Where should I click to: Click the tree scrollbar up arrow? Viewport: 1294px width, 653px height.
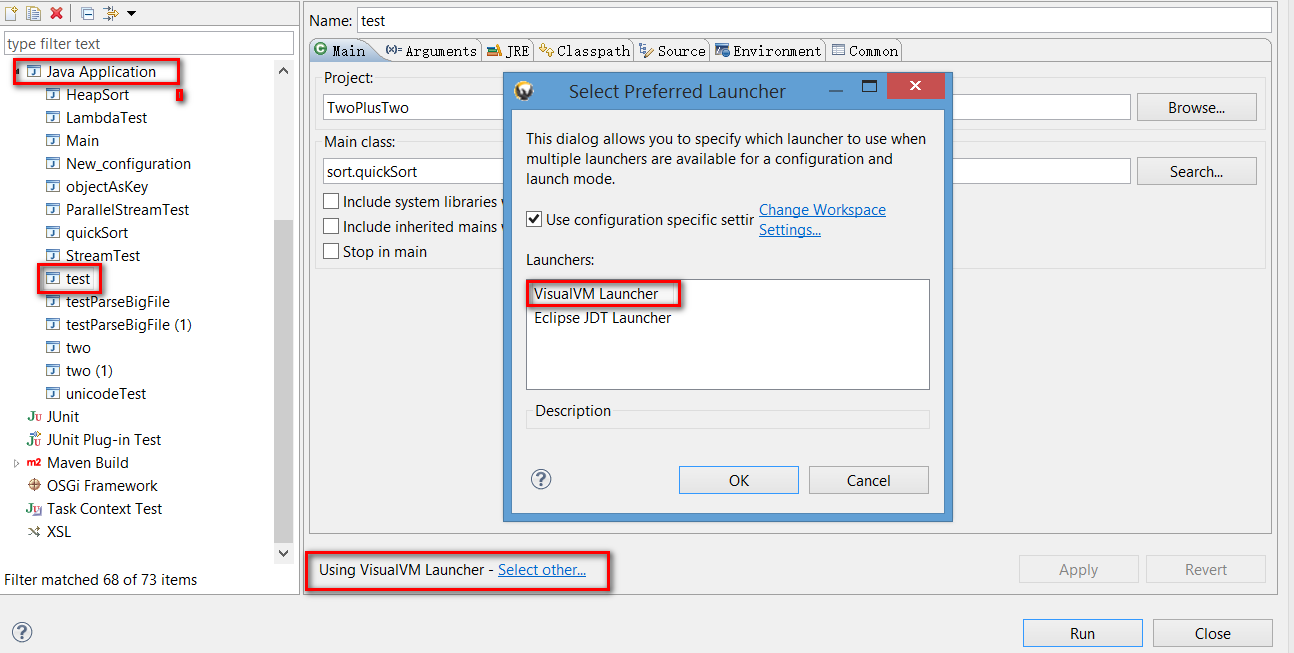click(284, 71)
